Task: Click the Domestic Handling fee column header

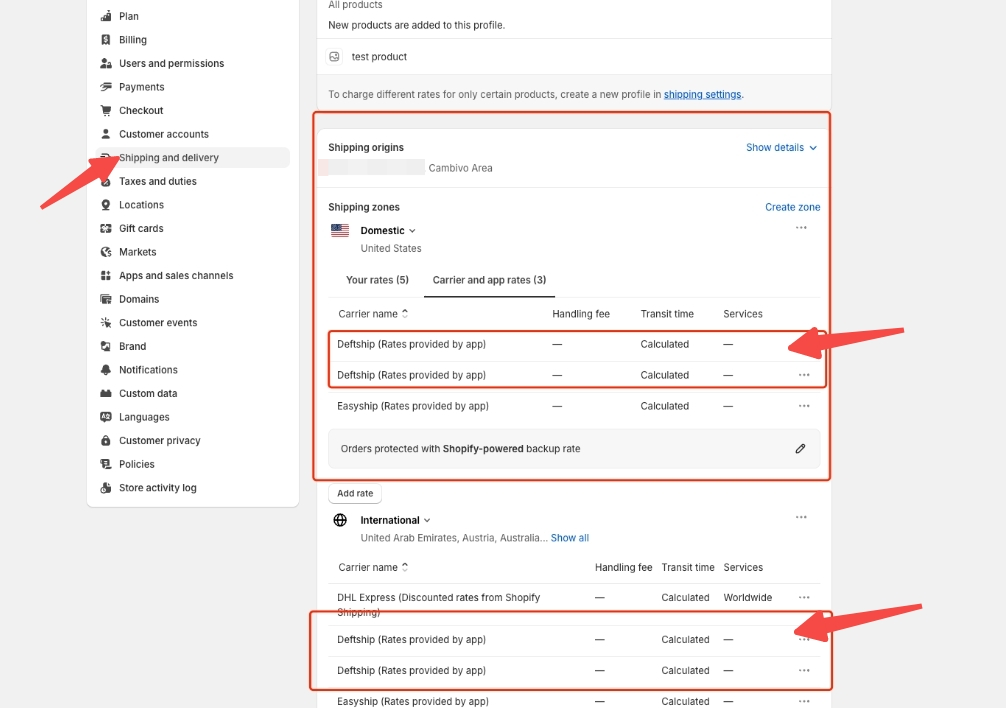Action: pyautogui.click(x=581, y=314)
